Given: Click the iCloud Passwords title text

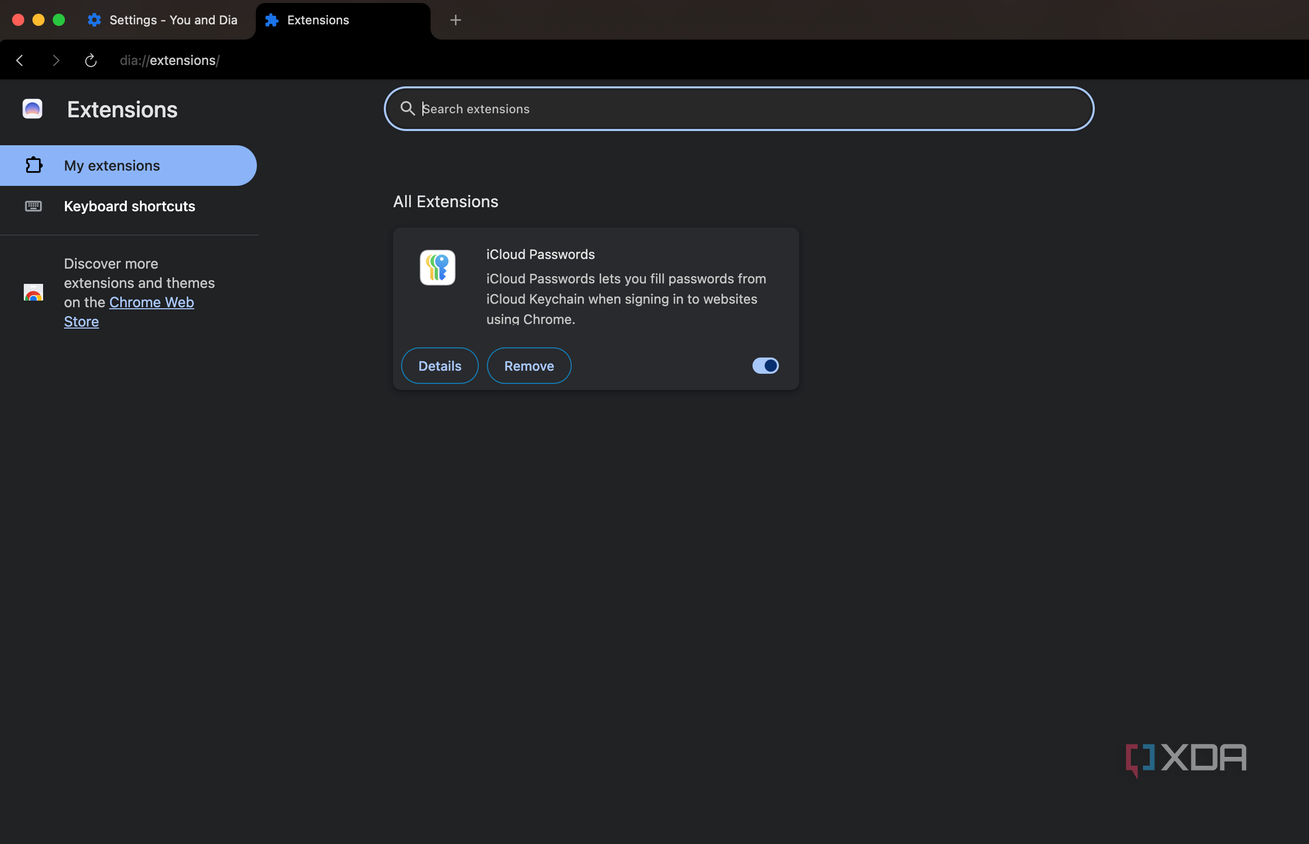Looking at the screenshot, I should click(540, 254).
